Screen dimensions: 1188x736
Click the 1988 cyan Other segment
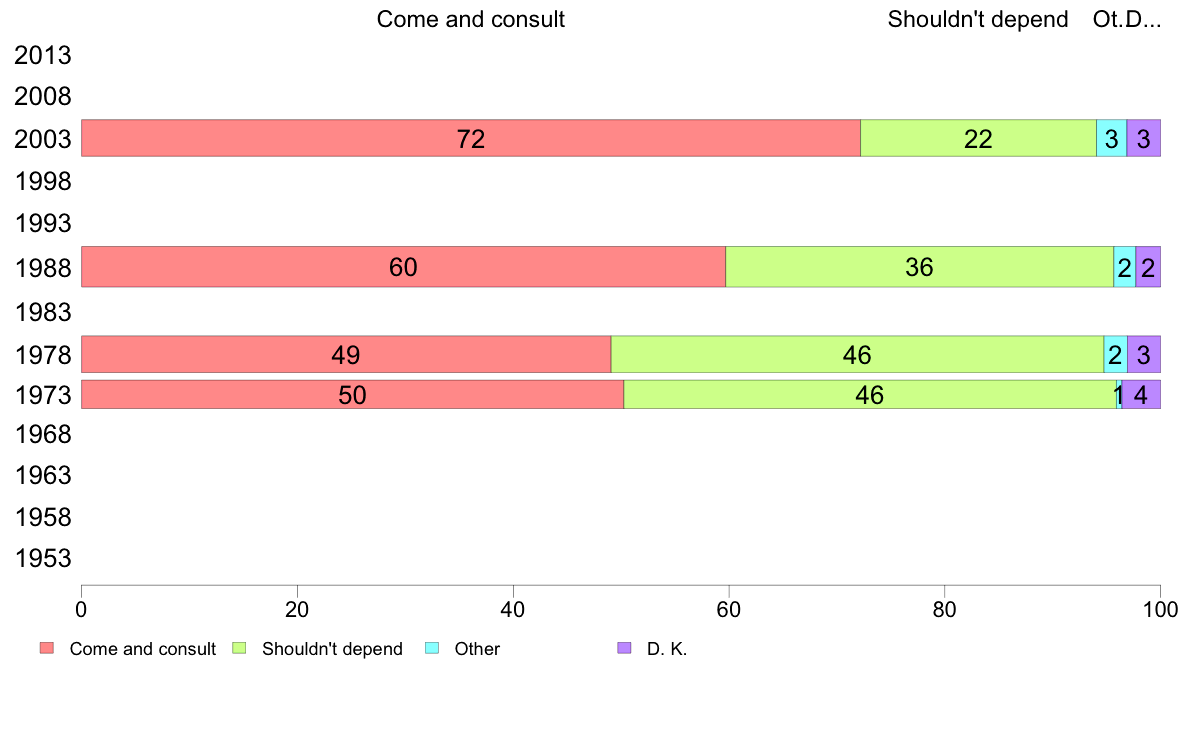(1124, 267)
